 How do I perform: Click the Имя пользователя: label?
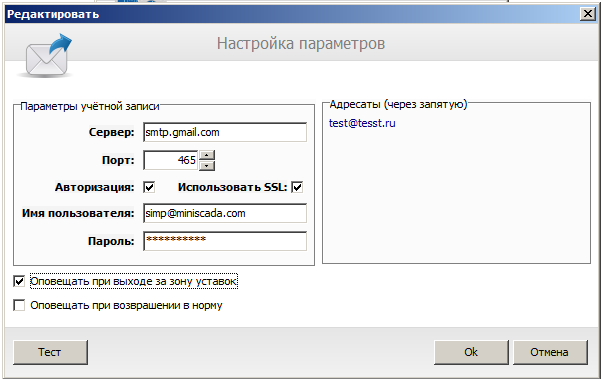[x=78, y=213]
